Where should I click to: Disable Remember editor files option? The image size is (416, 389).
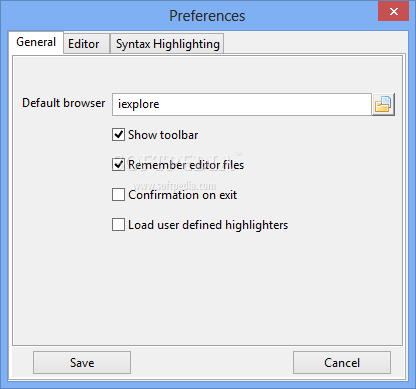(x=118, y=165)
